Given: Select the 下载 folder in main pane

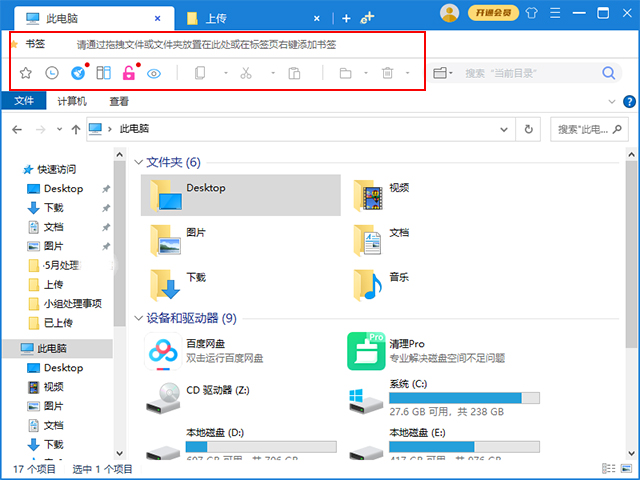Looking at the screenshot, I should tap(178, 285).
